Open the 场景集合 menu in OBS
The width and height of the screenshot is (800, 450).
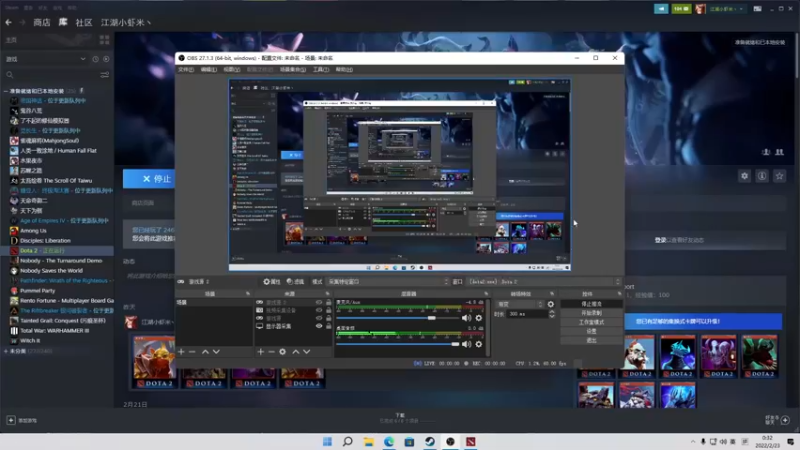point(293,69)
